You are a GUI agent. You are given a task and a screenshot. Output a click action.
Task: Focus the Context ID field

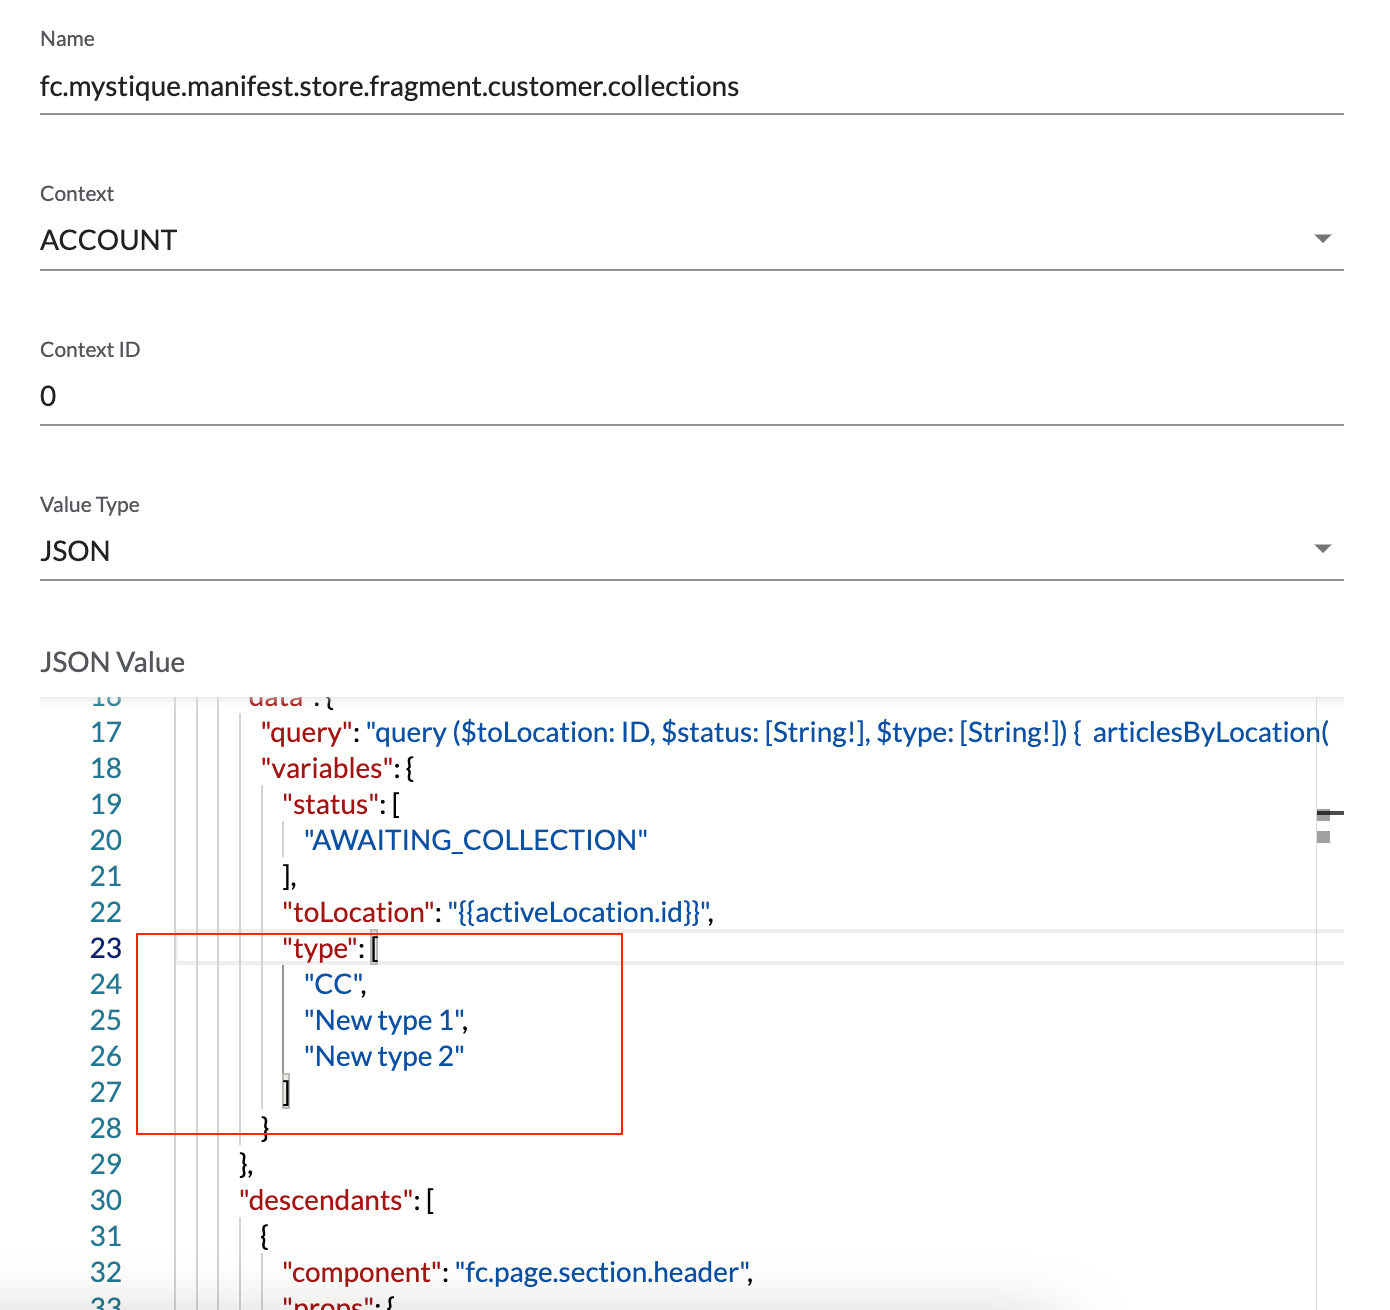point(690,397)
